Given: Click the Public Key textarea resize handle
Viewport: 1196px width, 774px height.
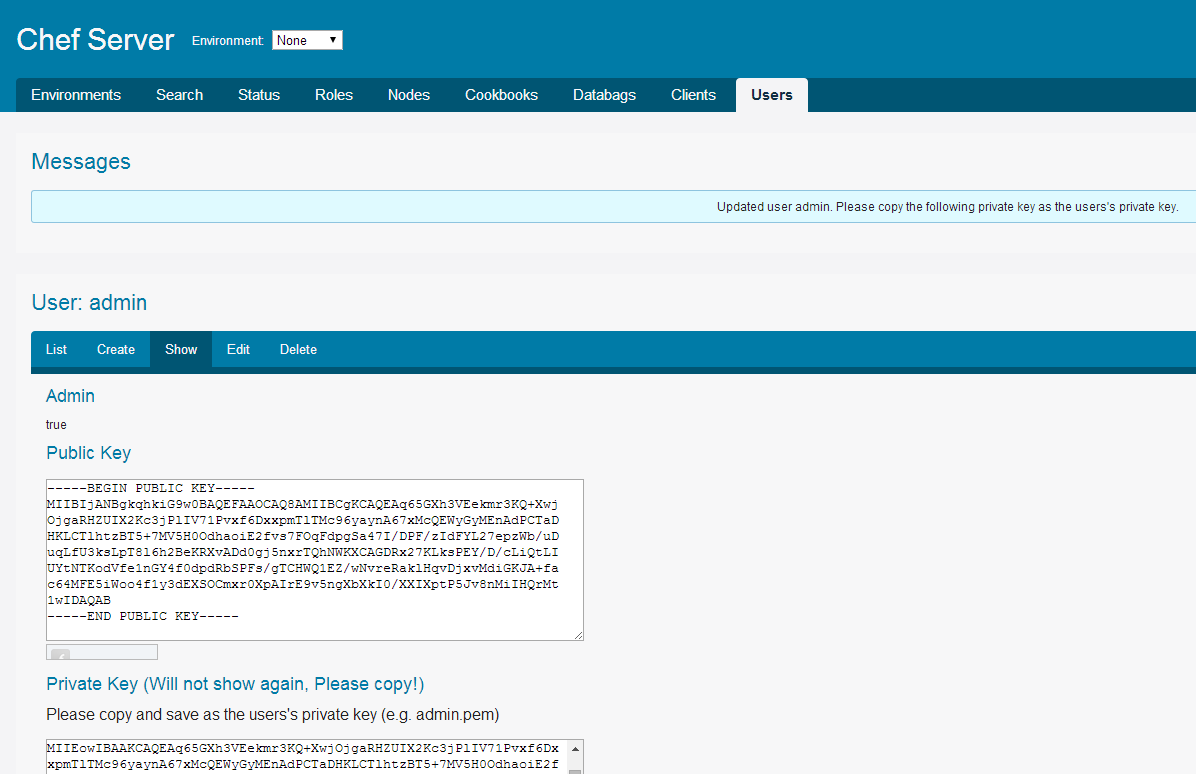Looking at the screenshot, I should pos(578,635).
